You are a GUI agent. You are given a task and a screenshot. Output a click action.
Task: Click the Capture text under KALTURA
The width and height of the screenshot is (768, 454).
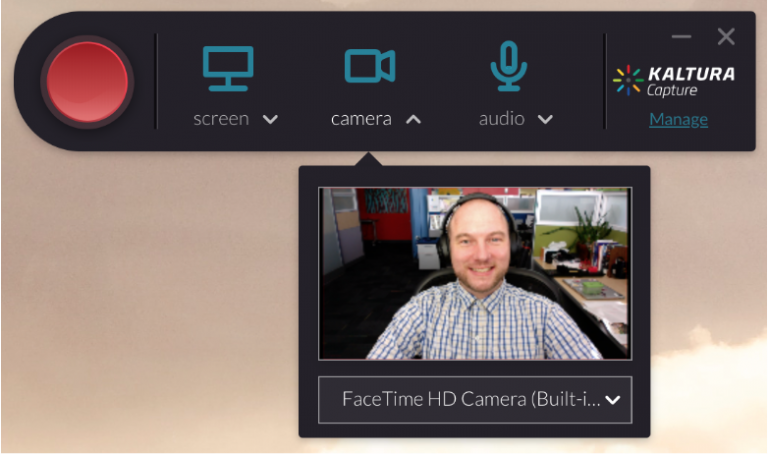point(672,91)
